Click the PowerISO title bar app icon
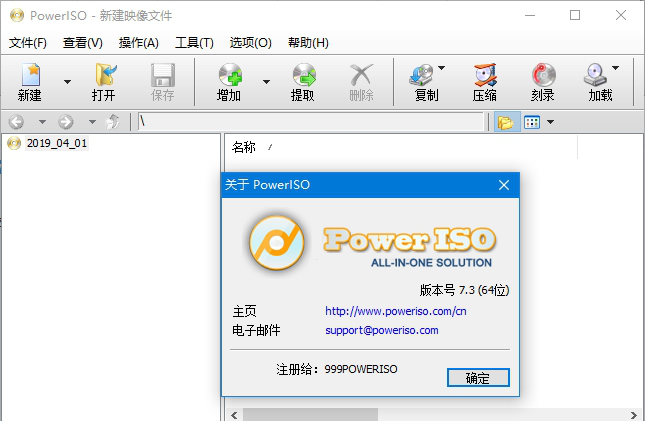The width and height of the screenshot is (645, 437). [x=17, y=16]
